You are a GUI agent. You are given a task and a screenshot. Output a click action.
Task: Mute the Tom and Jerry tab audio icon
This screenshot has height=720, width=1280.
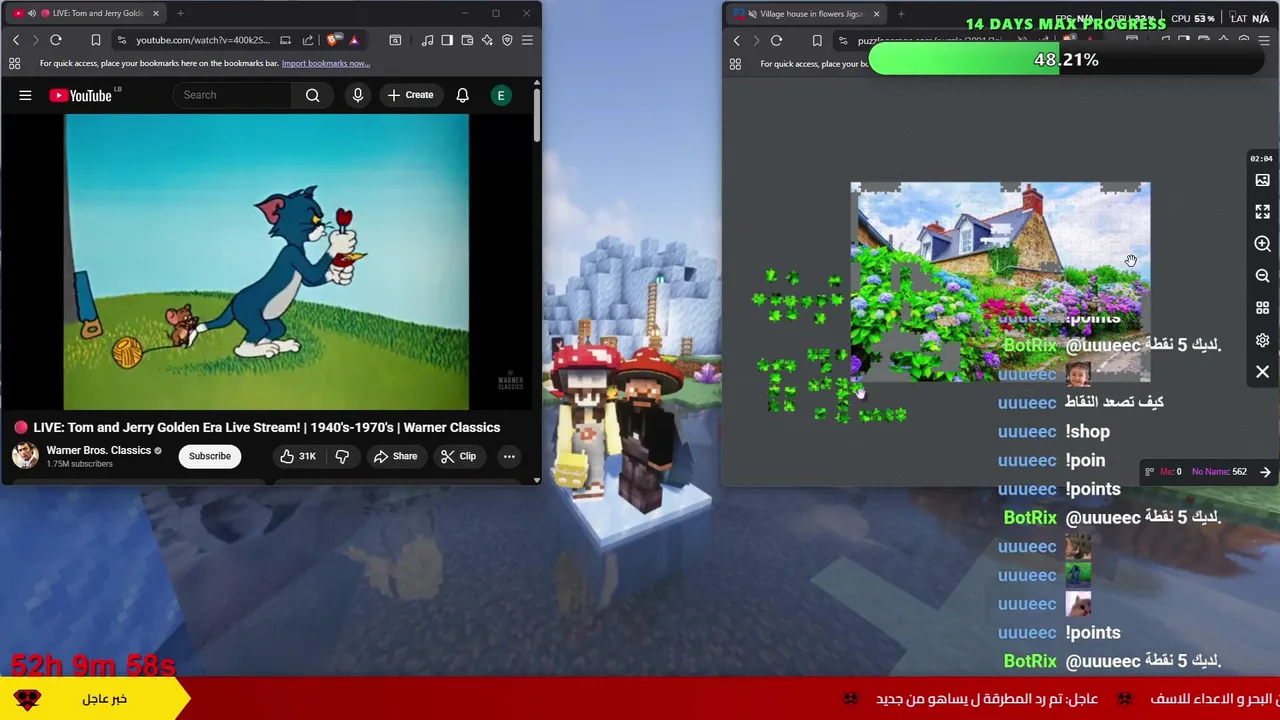pos(32,13)
